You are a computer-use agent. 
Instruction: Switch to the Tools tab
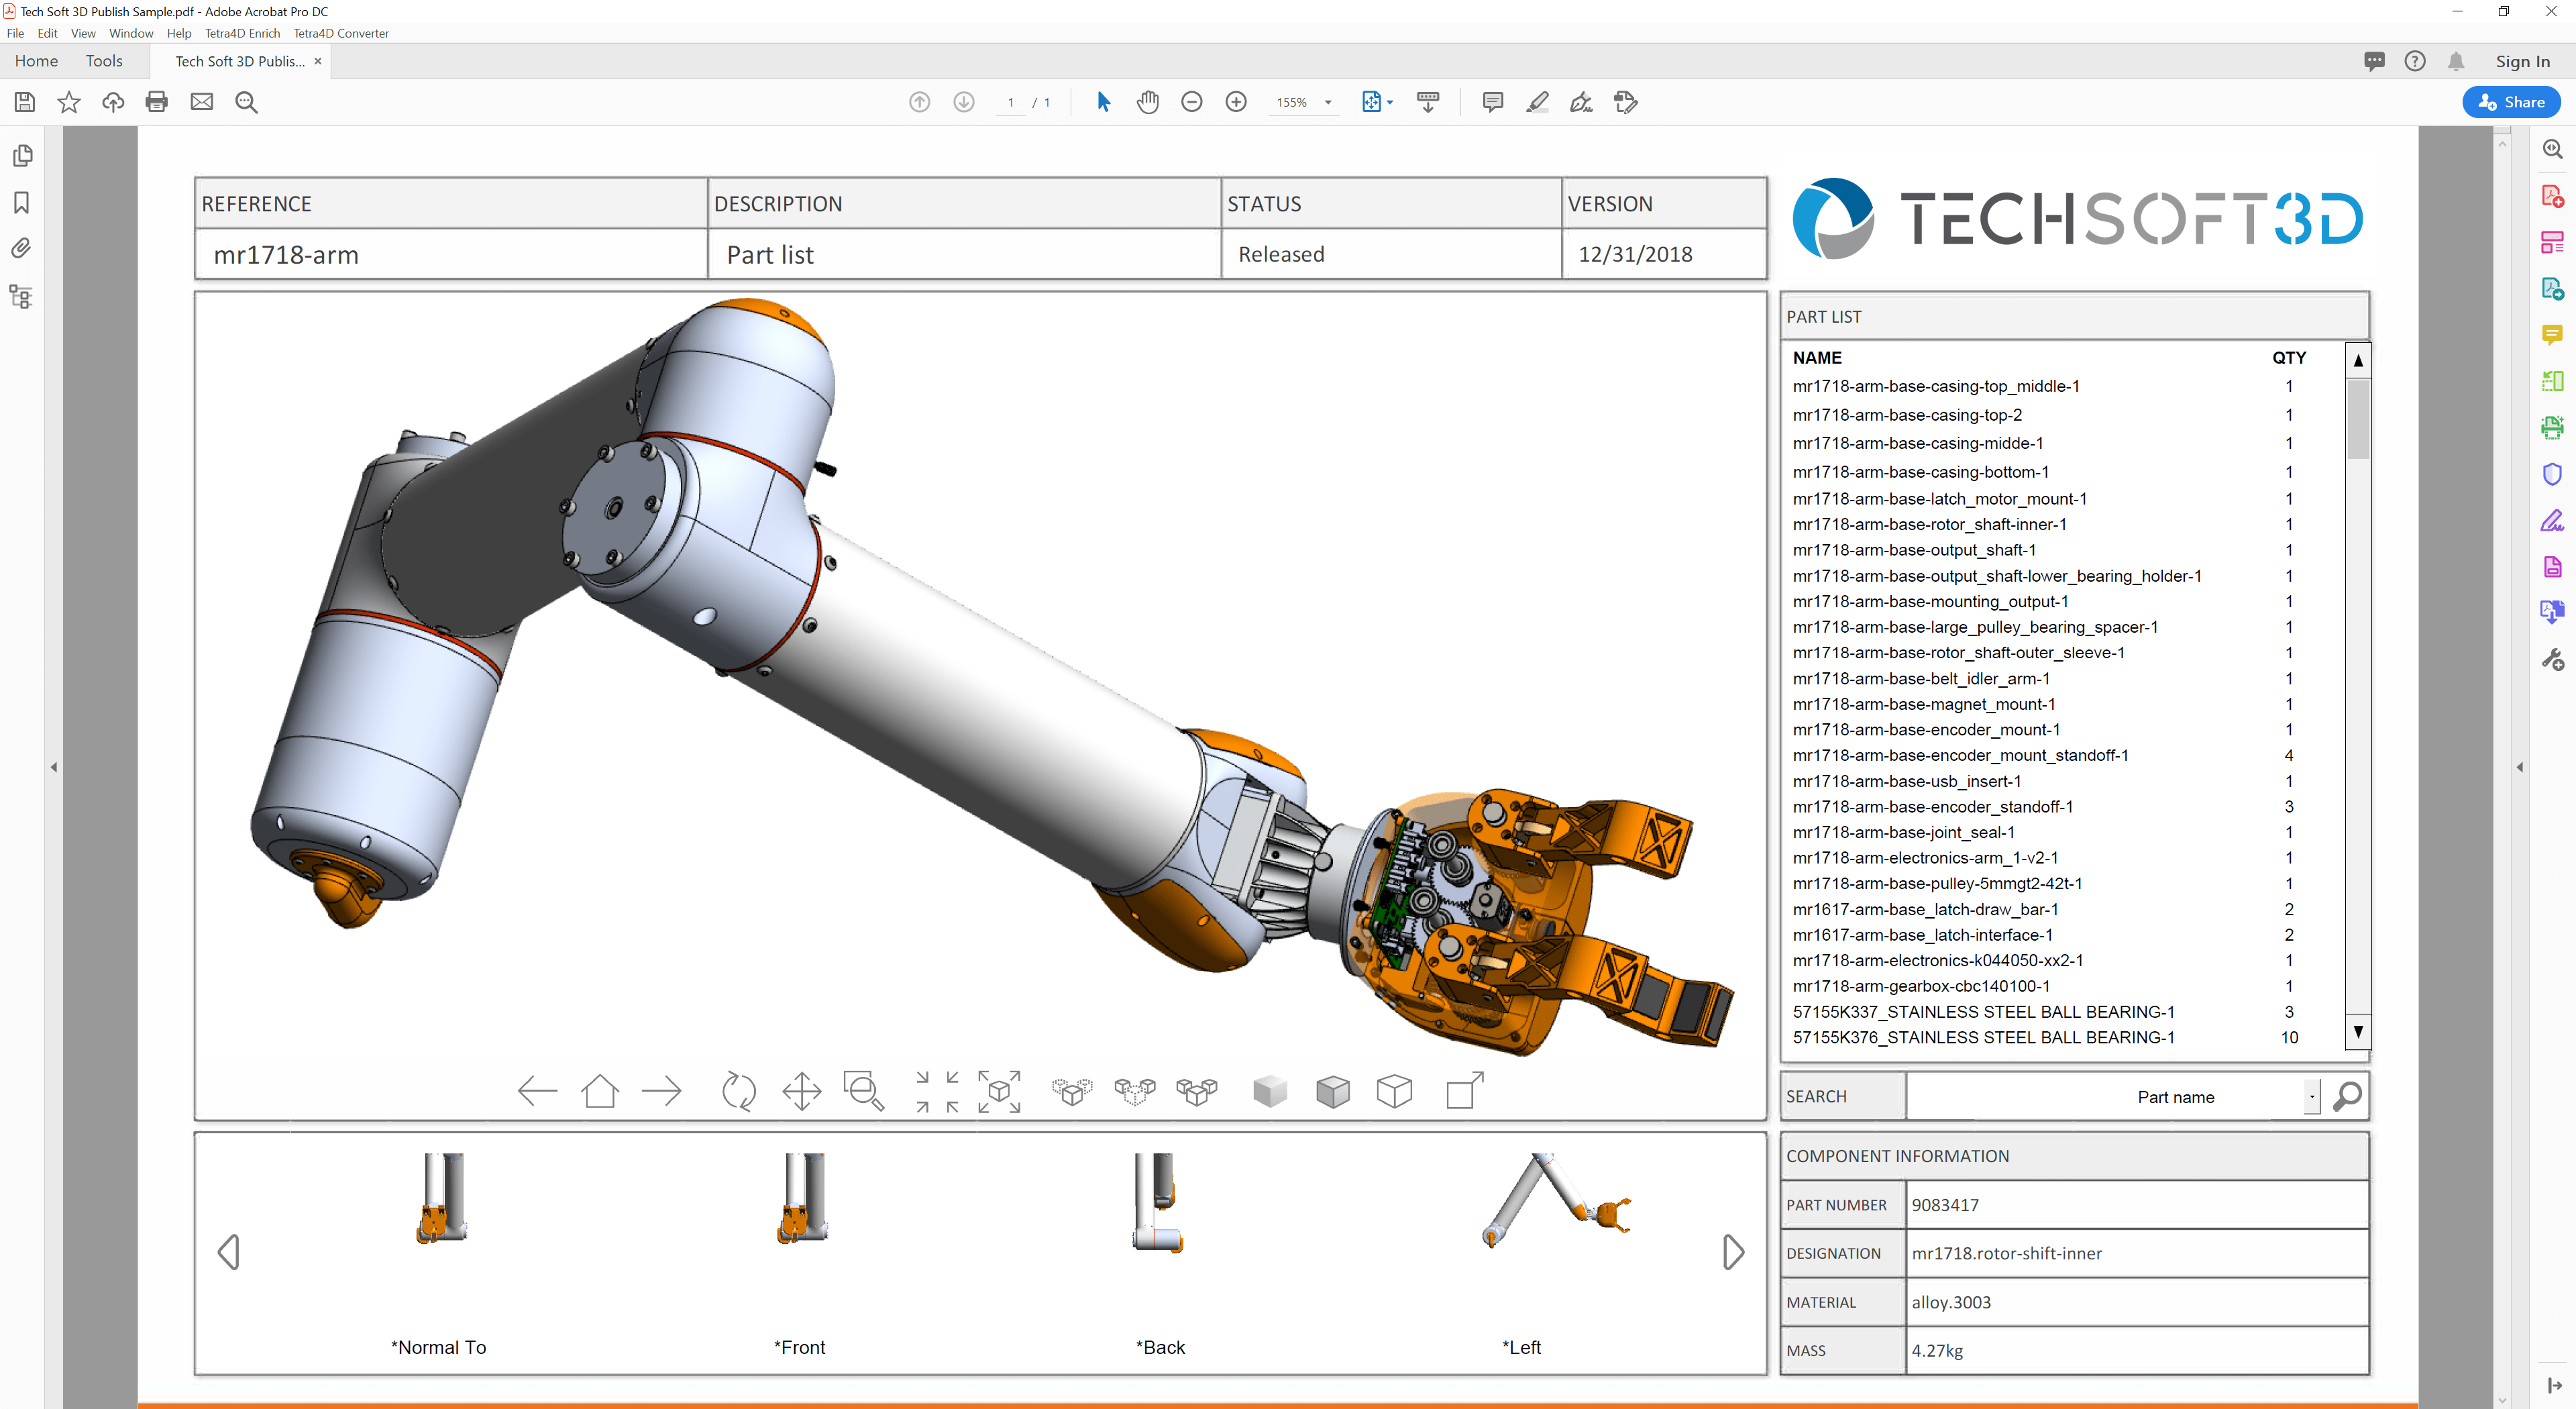tap(104, 61)
